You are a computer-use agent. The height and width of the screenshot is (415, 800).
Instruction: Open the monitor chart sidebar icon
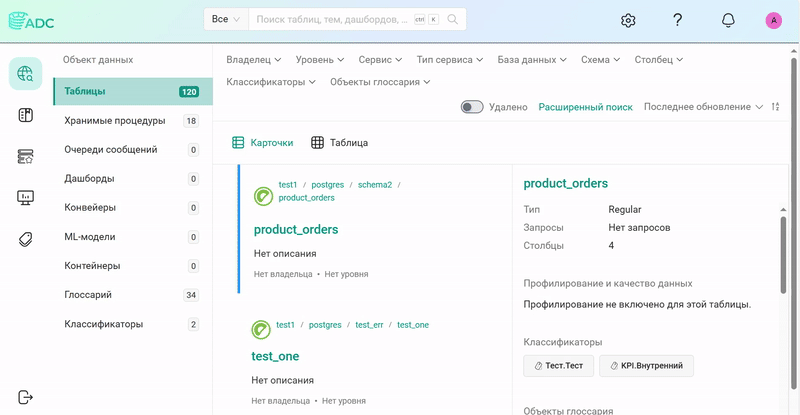[x=26, y=198]
